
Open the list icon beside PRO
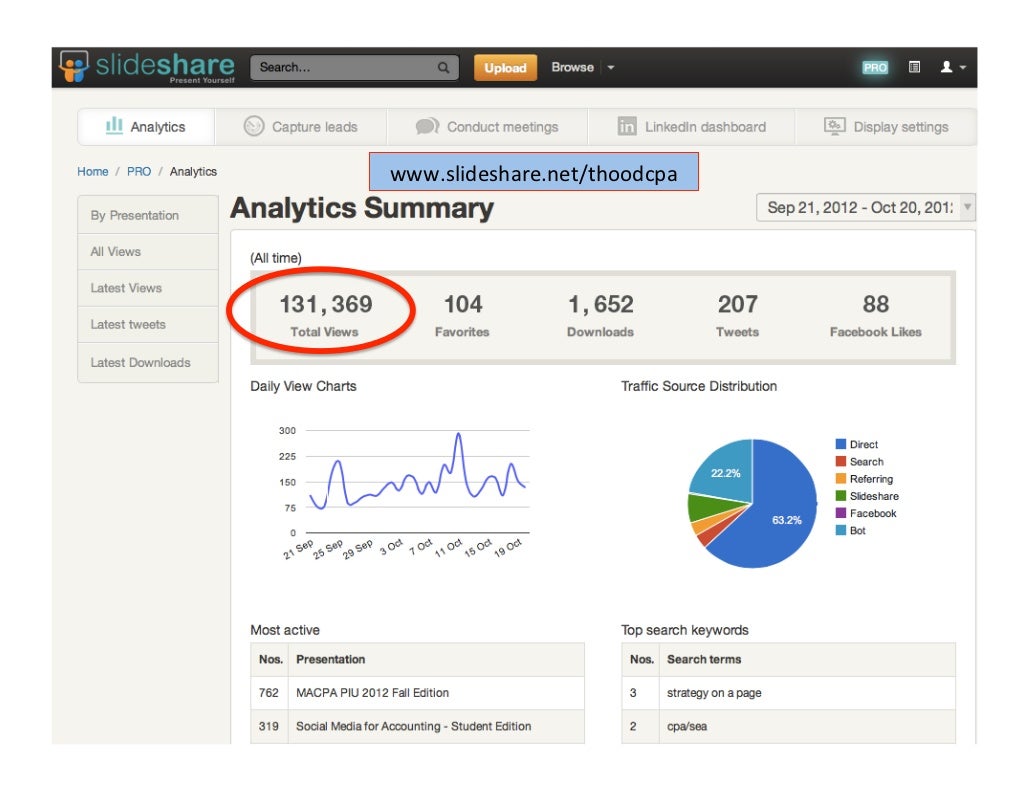[914, 67]
